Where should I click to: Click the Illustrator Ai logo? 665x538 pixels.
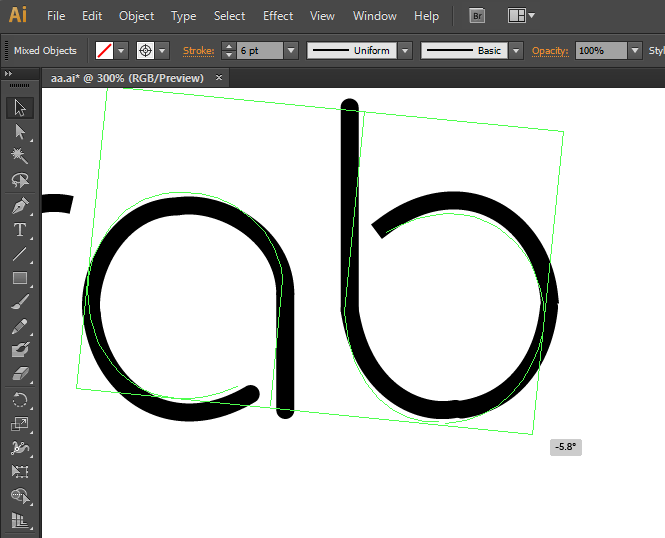tap(18, 15)
